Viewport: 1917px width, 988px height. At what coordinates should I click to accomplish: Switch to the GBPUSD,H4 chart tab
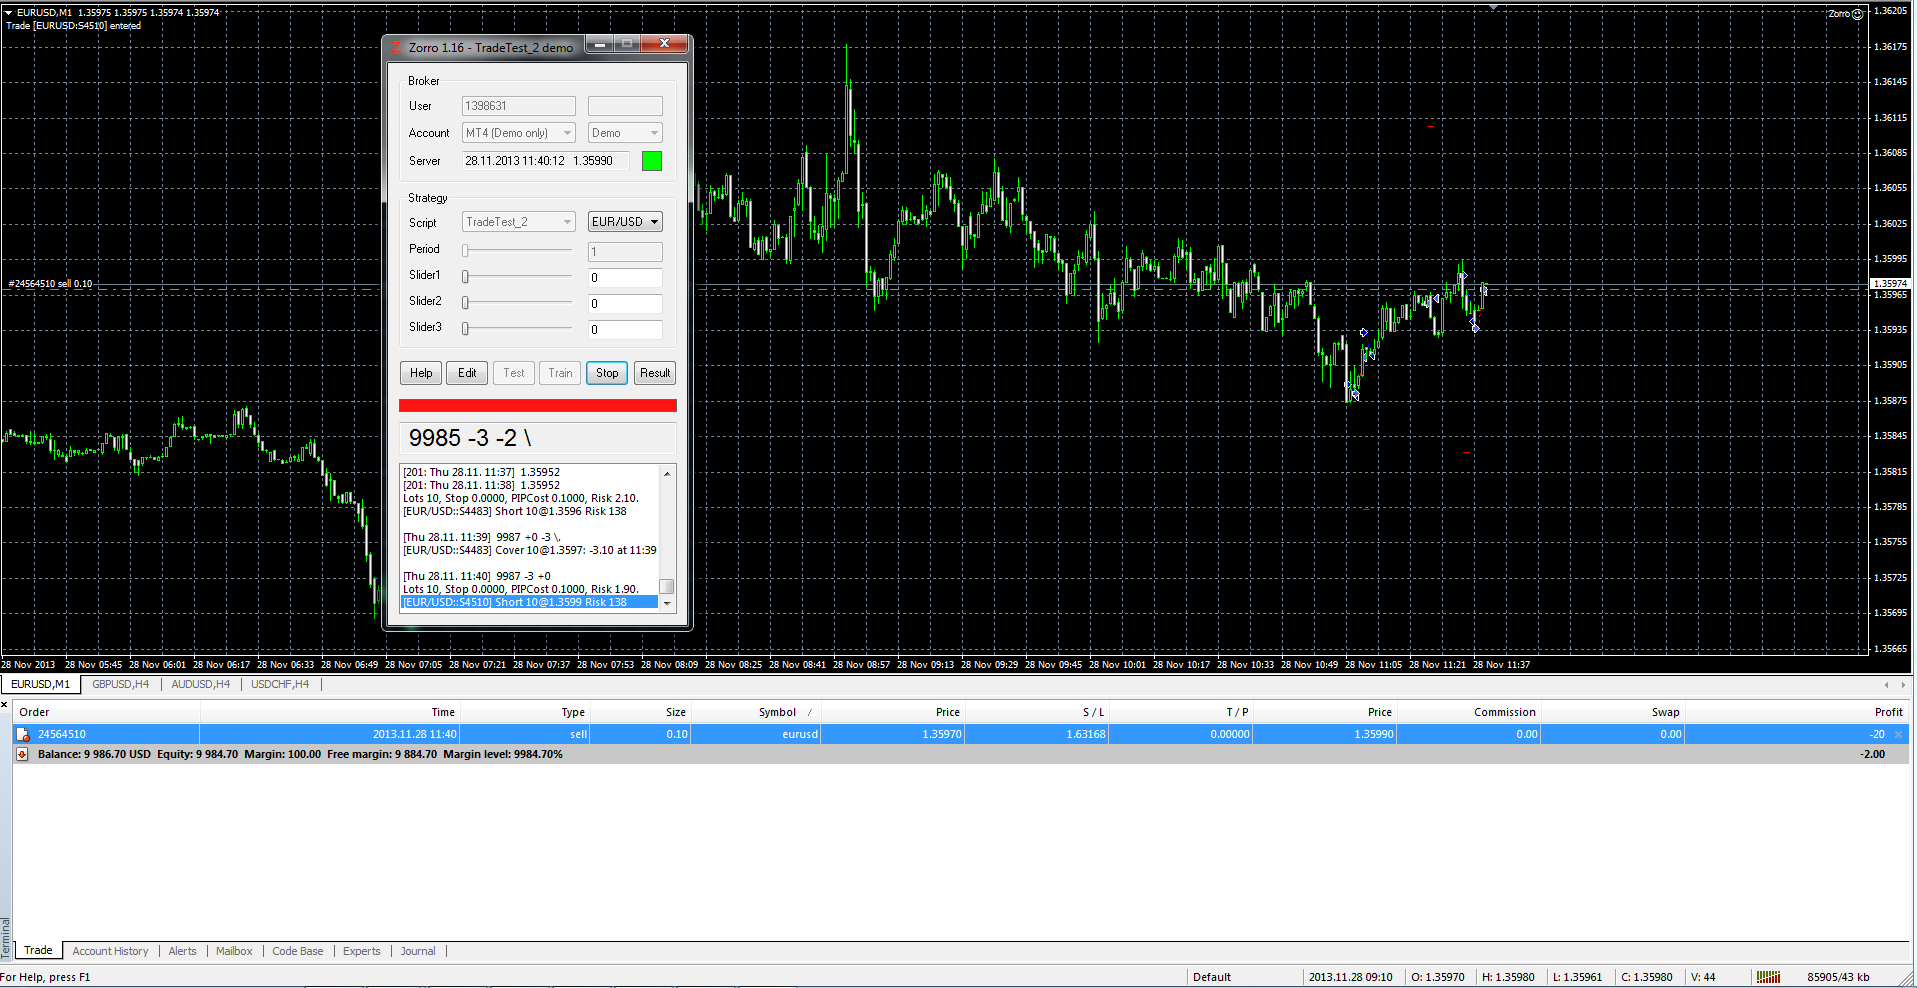[x=120, y=684]
